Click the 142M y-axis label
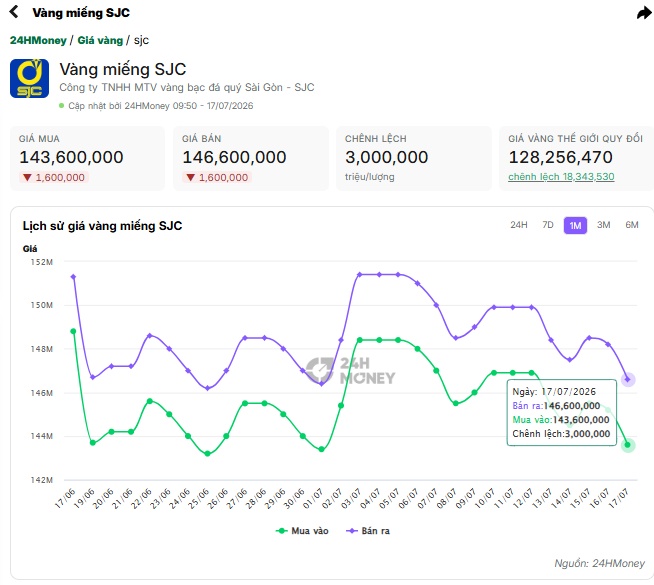The width and height of the screenshot is (654, 585). pyautogui.click(x=42, y=480)
